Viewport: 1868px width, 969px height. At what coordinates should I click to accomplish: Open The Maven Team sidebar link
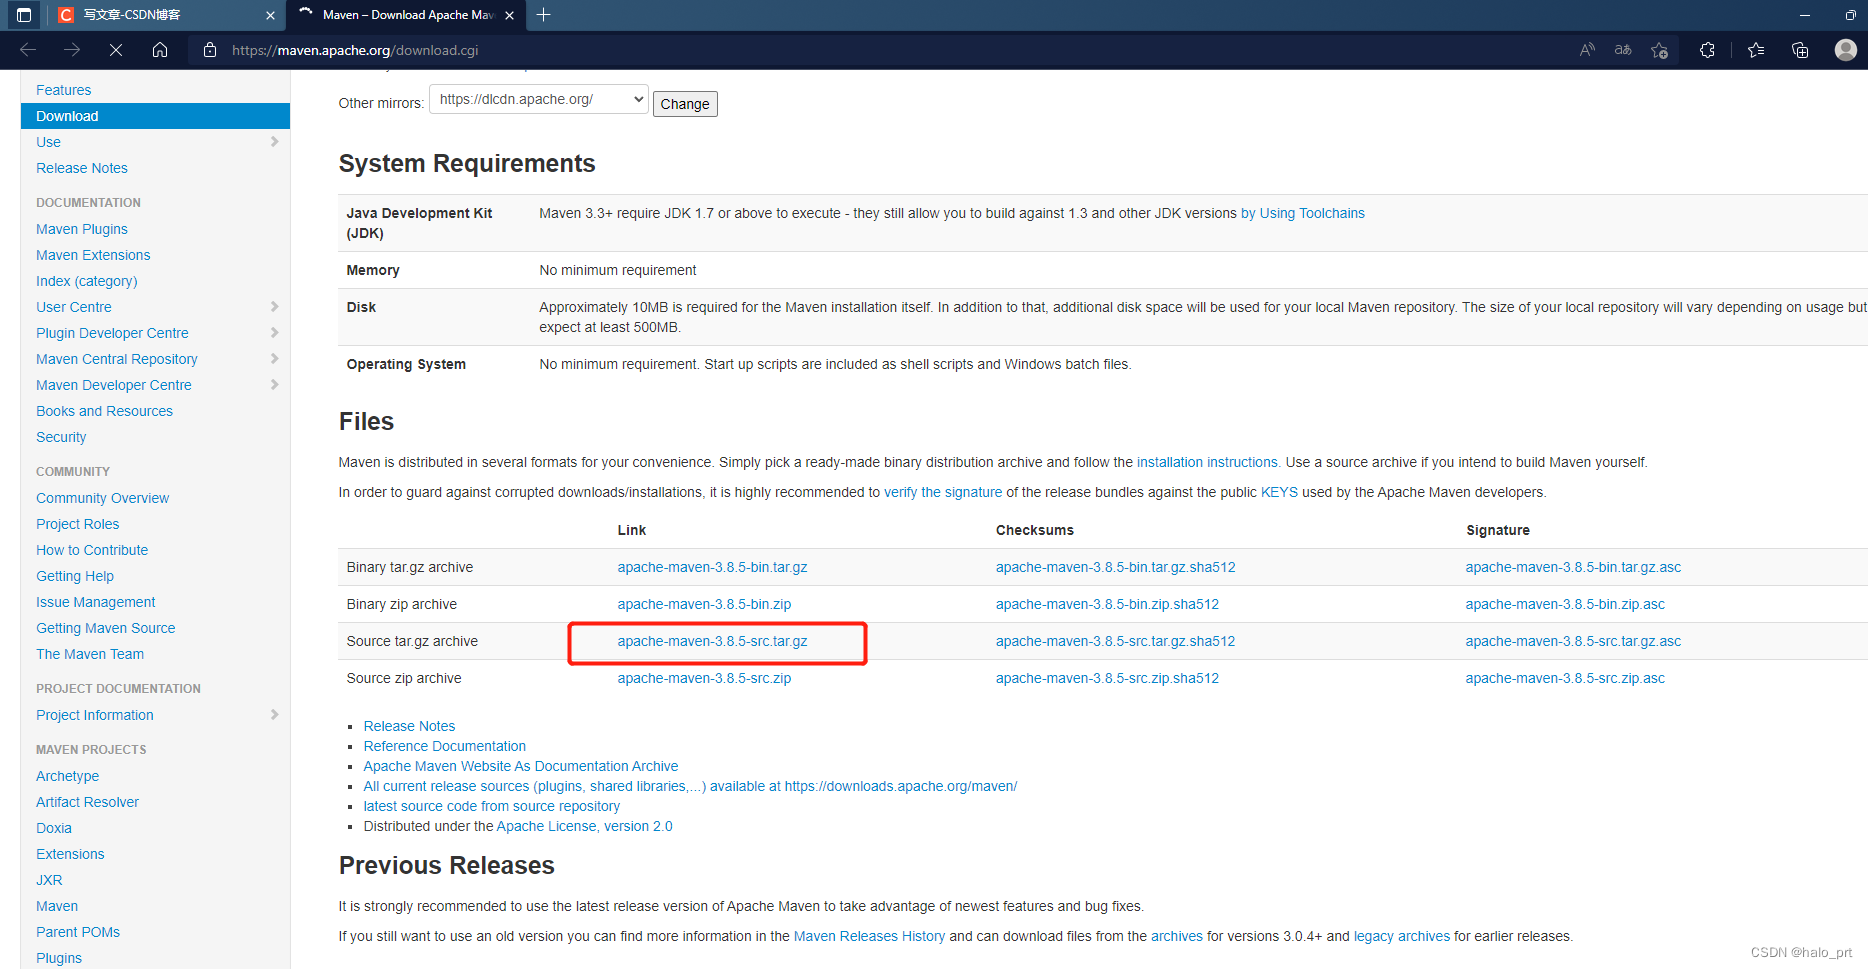[90, 654]
